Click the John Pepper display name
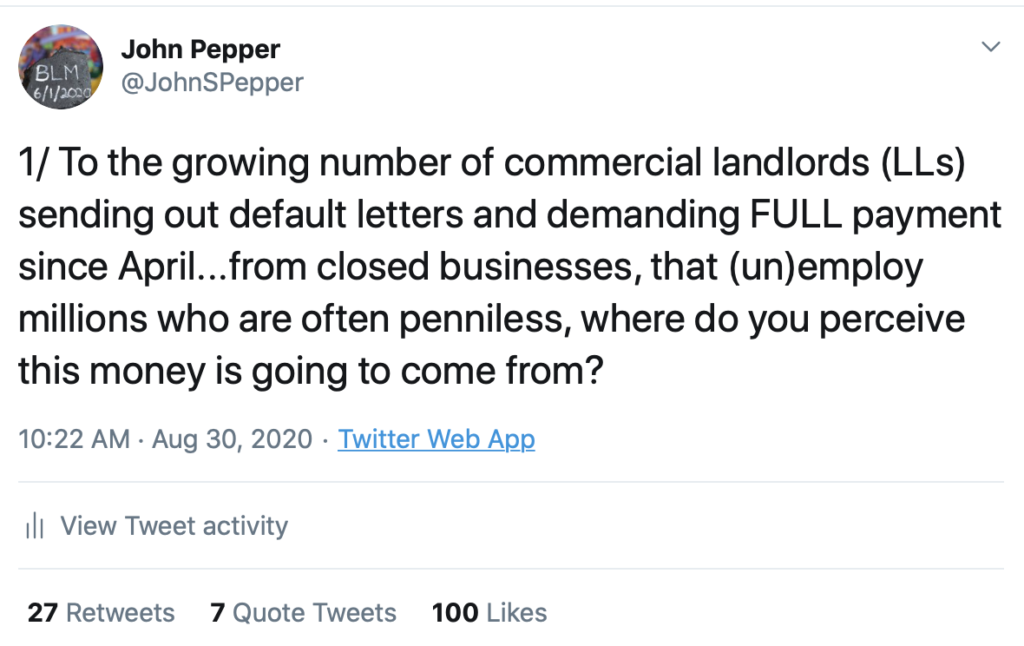This screenshot has width=1024, height=646. (200, 50)
